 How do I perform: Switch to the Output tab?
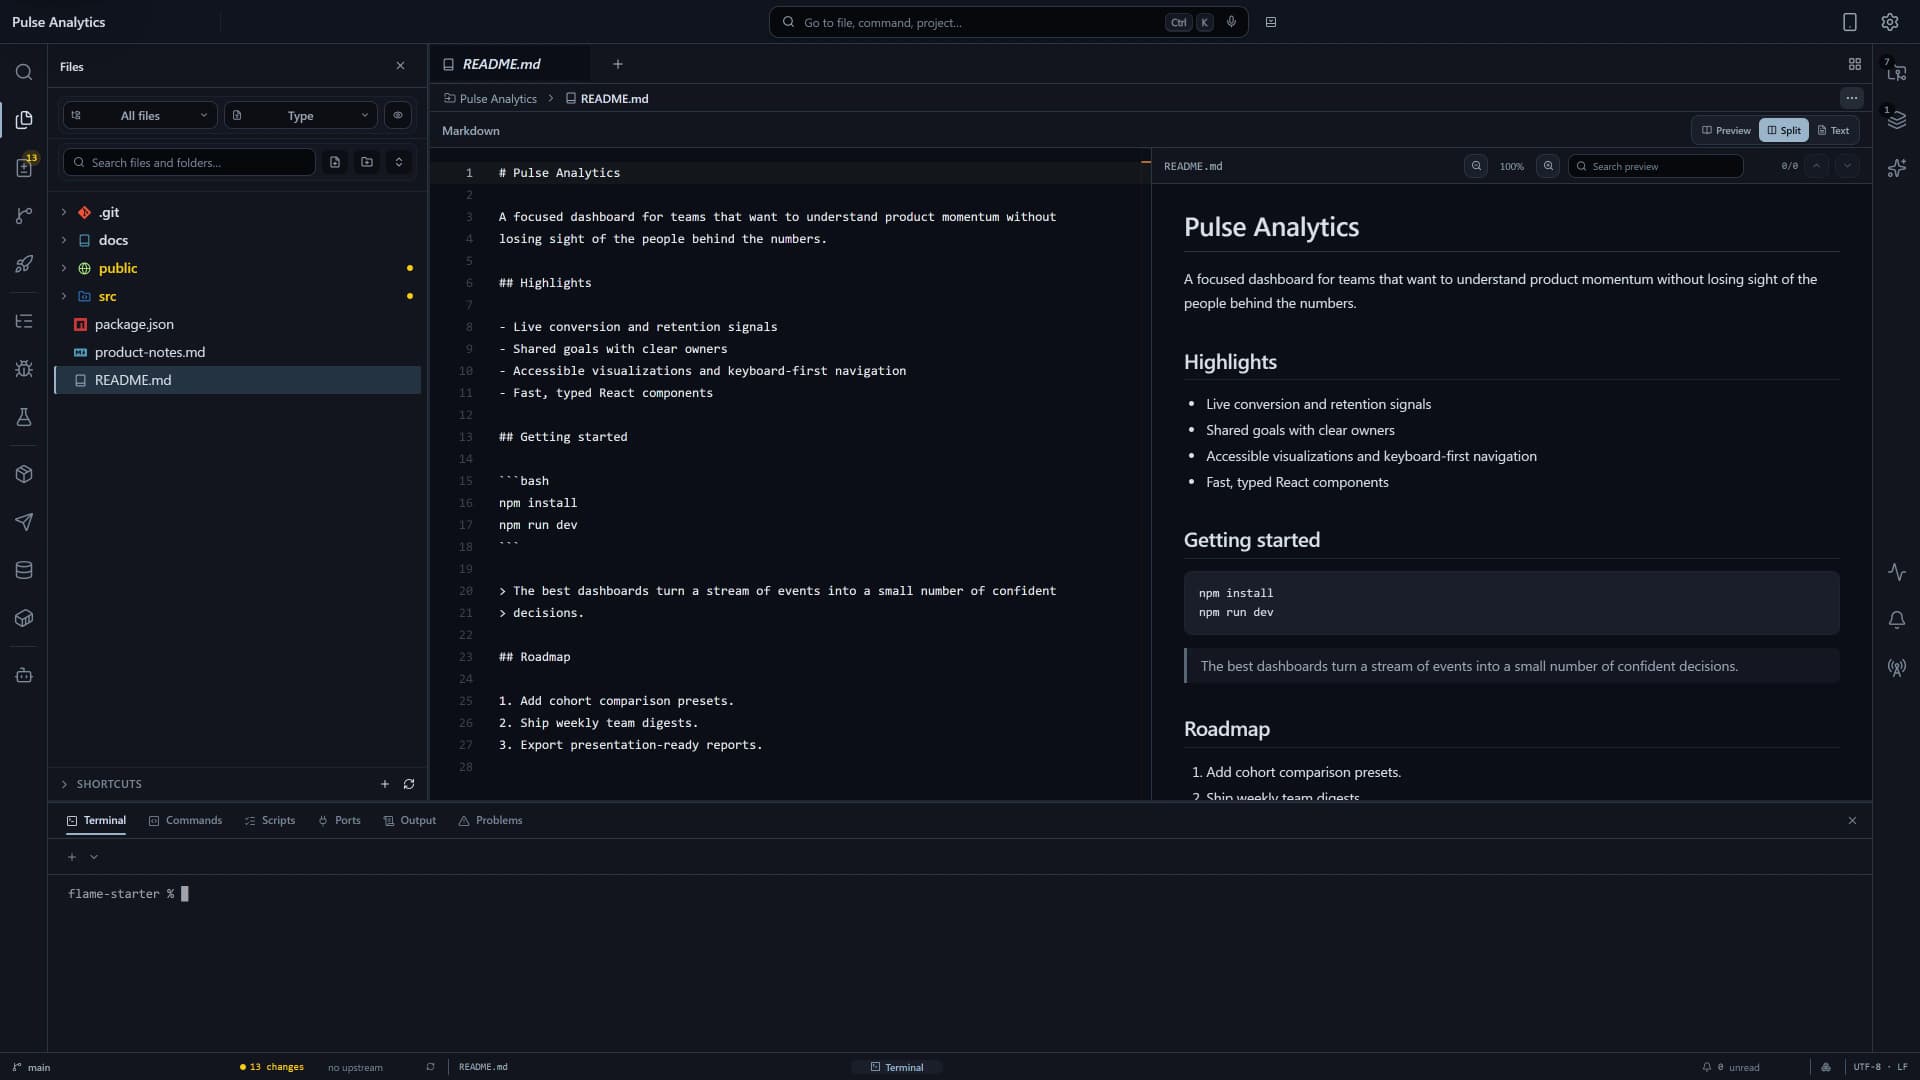click(x=410, y=820)
